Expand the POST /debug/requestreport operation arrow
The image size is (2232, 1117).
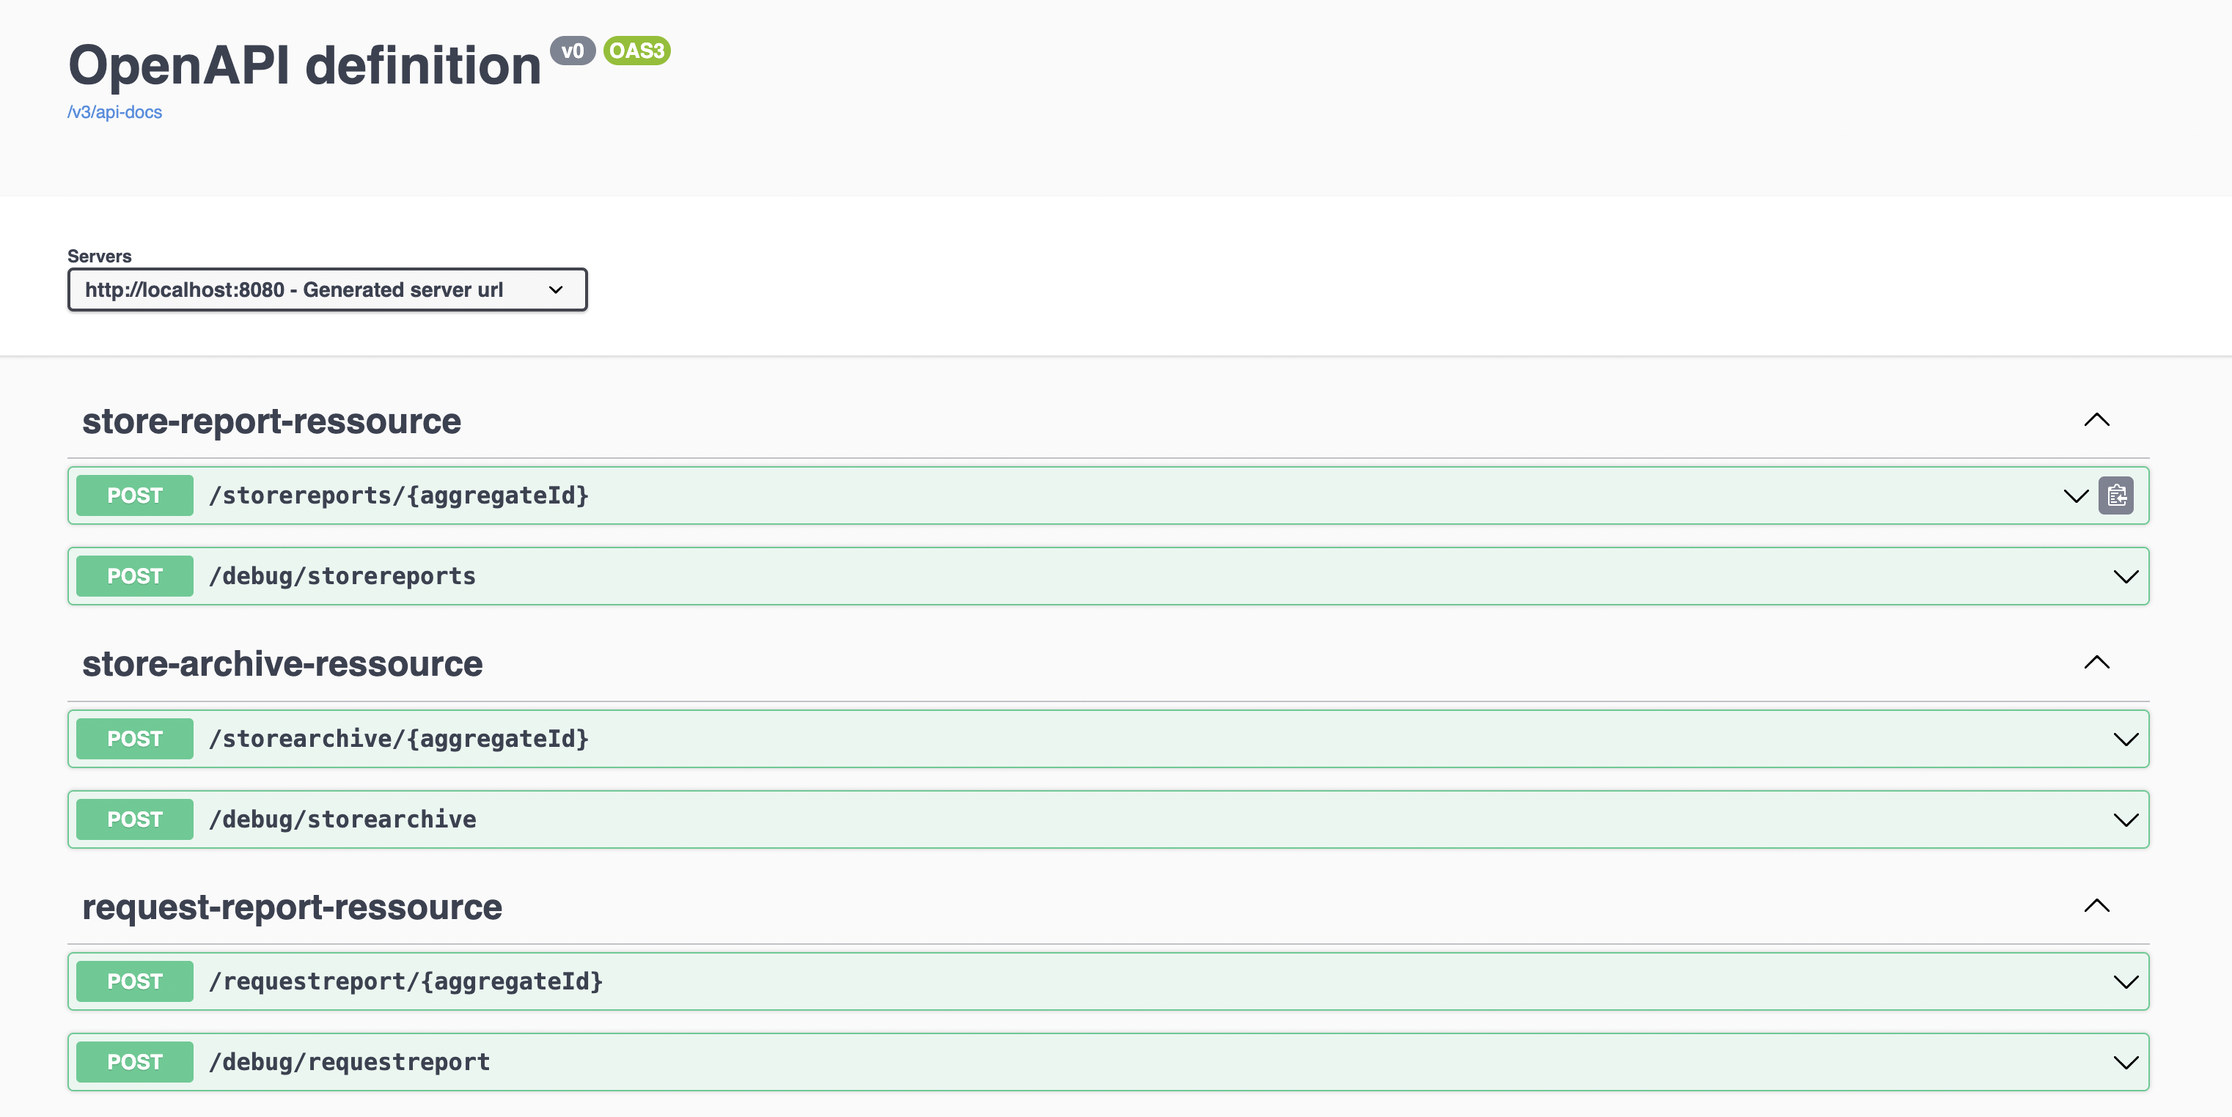tap(2125, 1062)
